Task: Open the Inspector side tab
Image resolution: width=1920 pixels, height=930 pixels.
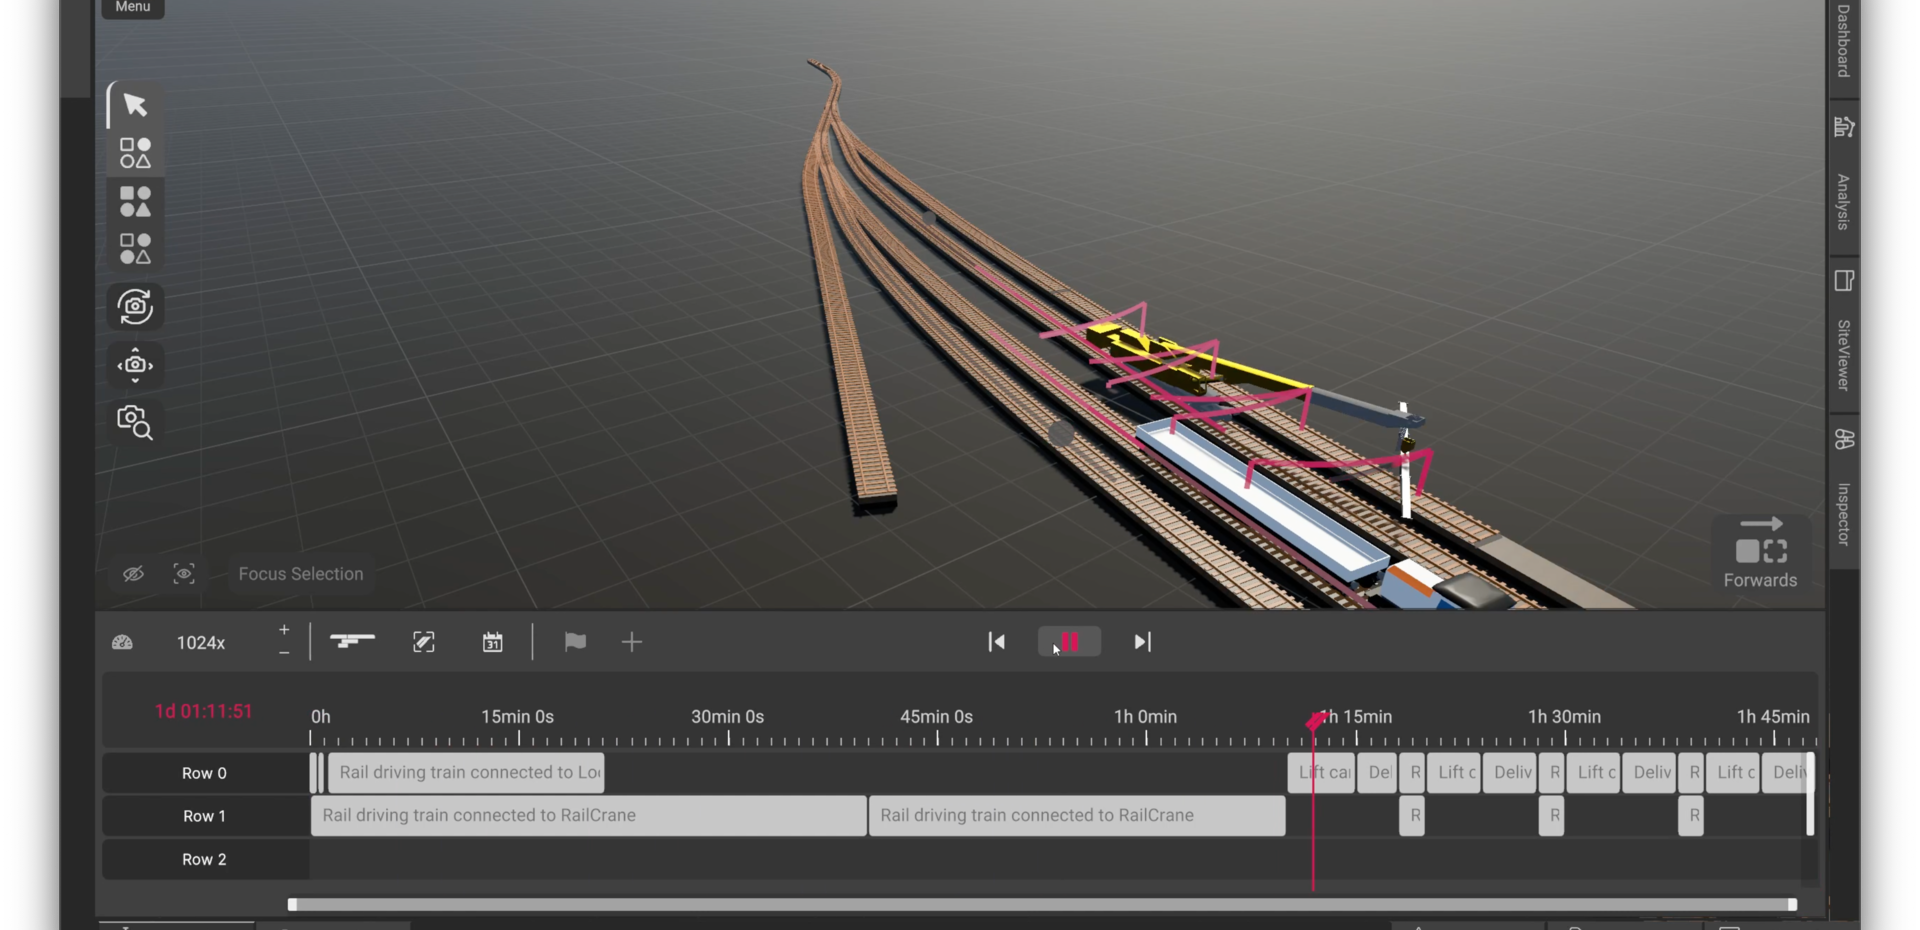Action: pos(1844,514)
